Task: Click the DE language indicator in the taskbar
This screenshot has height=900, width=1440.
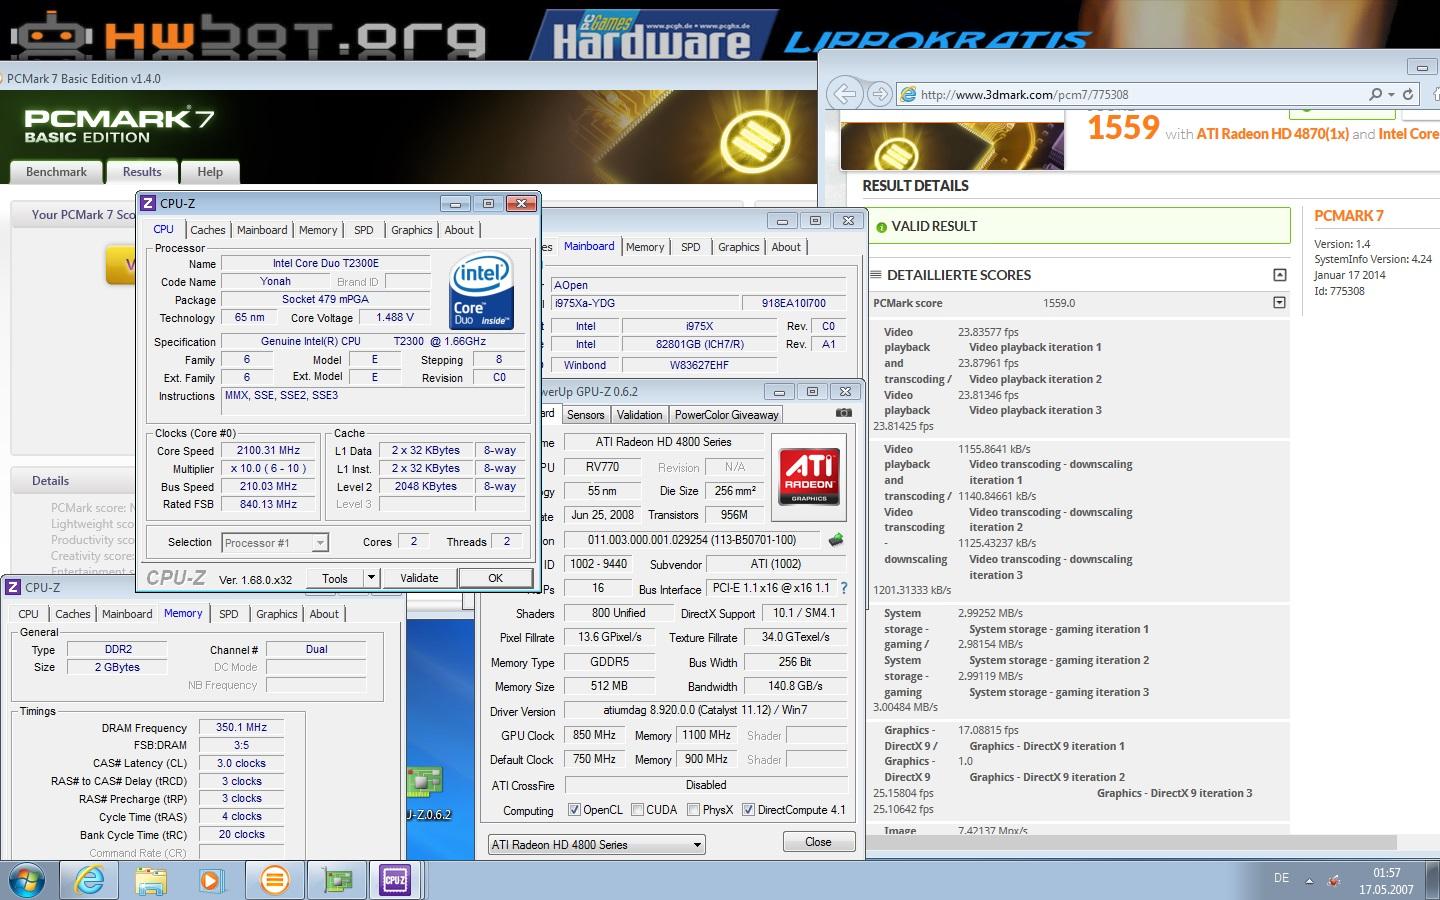Action: click(x=1281, y=878)
